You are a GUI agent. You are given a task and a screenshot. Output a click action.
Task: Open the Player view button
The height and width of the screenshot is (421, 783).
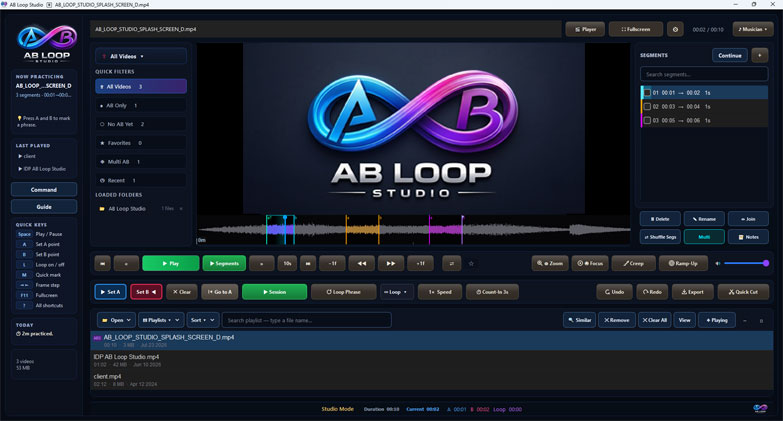585,29
